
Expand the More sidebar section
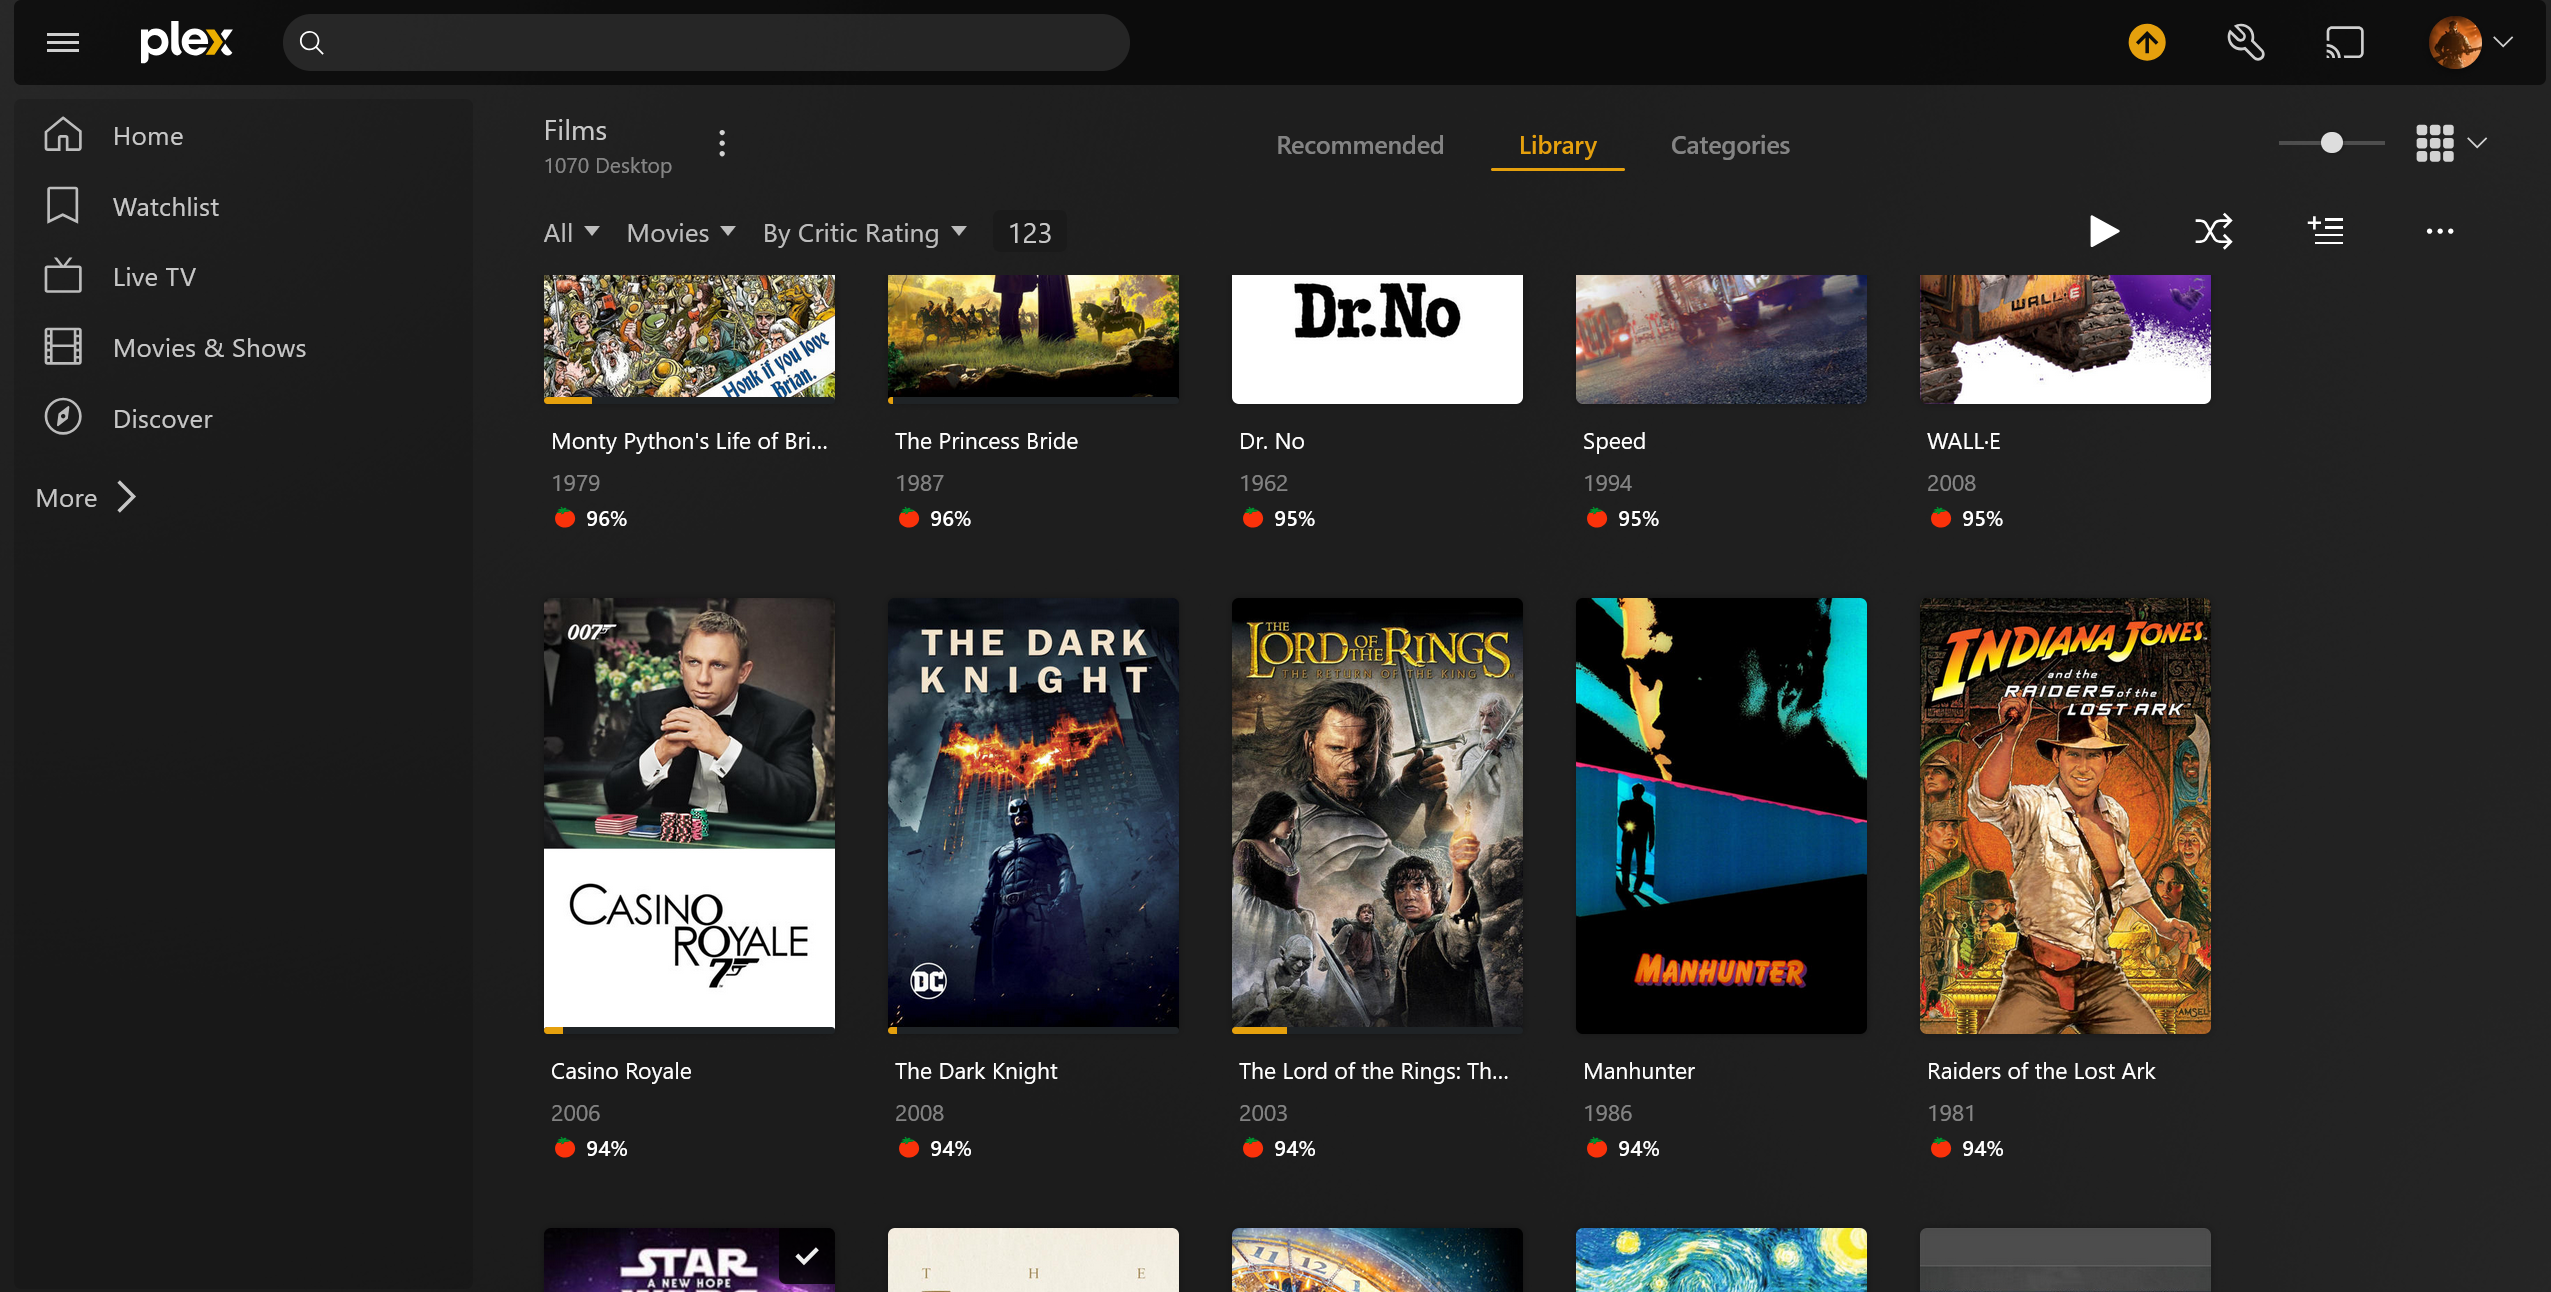85,497
